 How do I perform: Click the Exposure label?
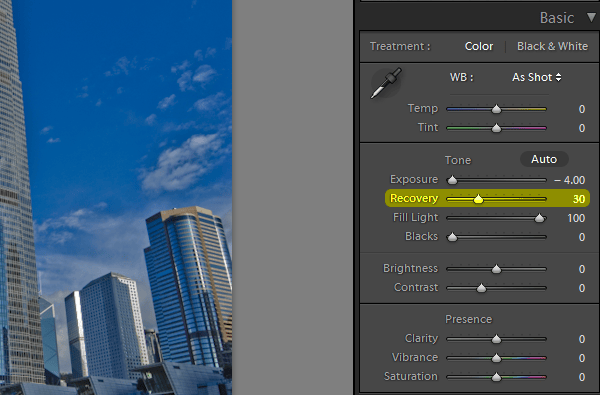414,179
